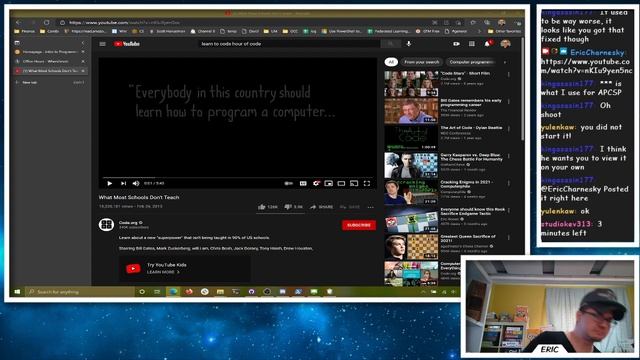Close the Office Hours tab
The image size is (640, 360).
pyautogui.click(x=83, y=61)
